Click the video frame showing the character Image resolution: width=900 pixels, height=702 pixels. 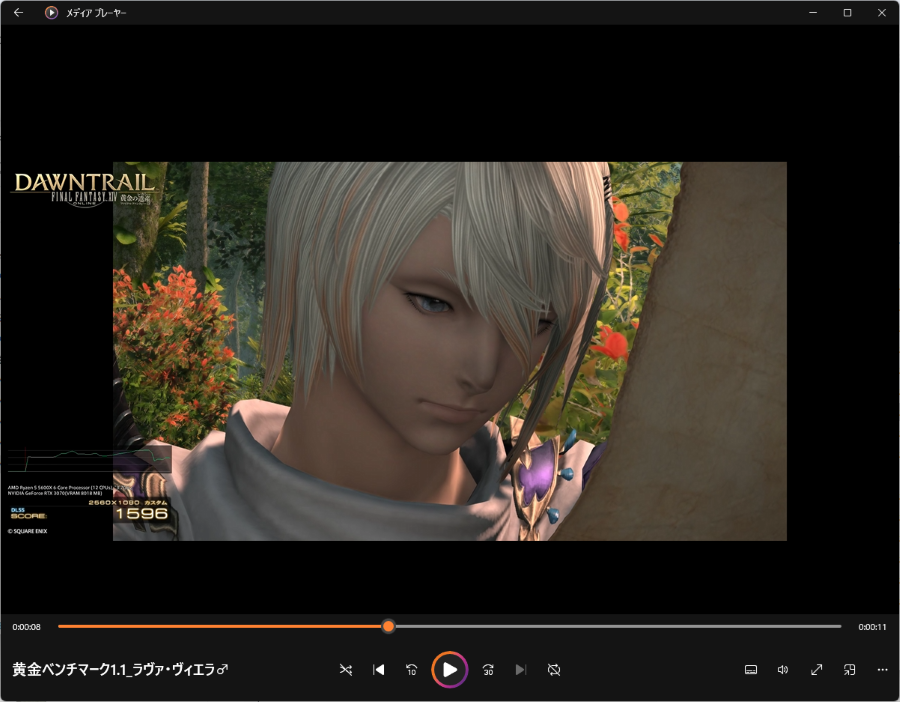coord(449,351)
